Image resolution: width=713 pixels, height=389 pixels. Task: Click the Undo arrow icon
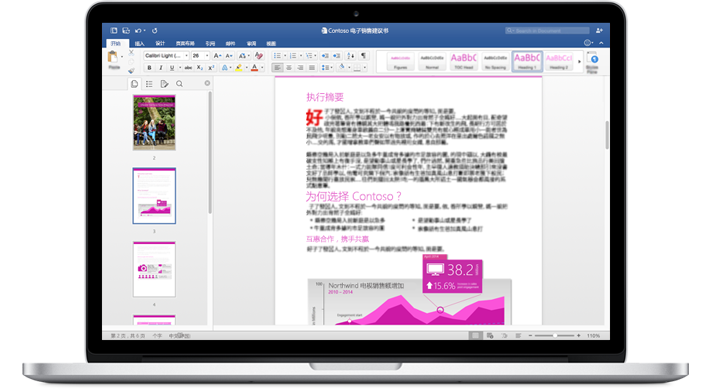(138, 30)
